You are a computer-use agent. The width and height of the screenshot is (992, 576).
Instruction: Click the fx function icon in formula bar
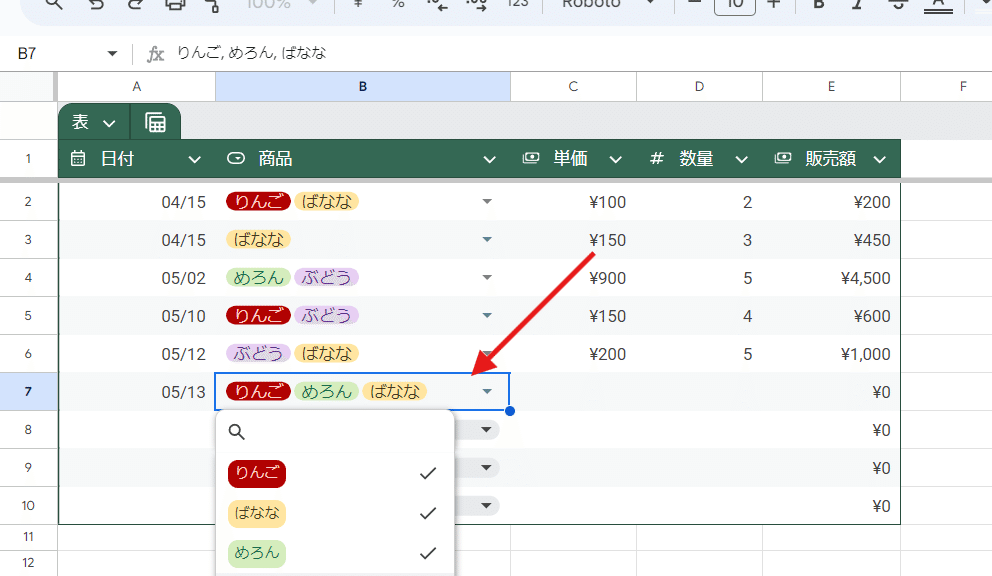tap(155, 54)
